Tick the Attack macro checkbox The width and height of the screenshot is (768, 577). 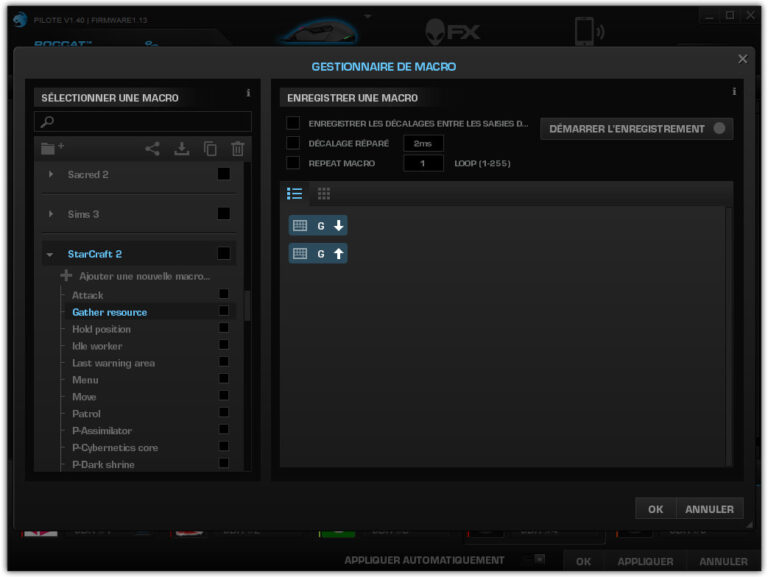(224, 294)
